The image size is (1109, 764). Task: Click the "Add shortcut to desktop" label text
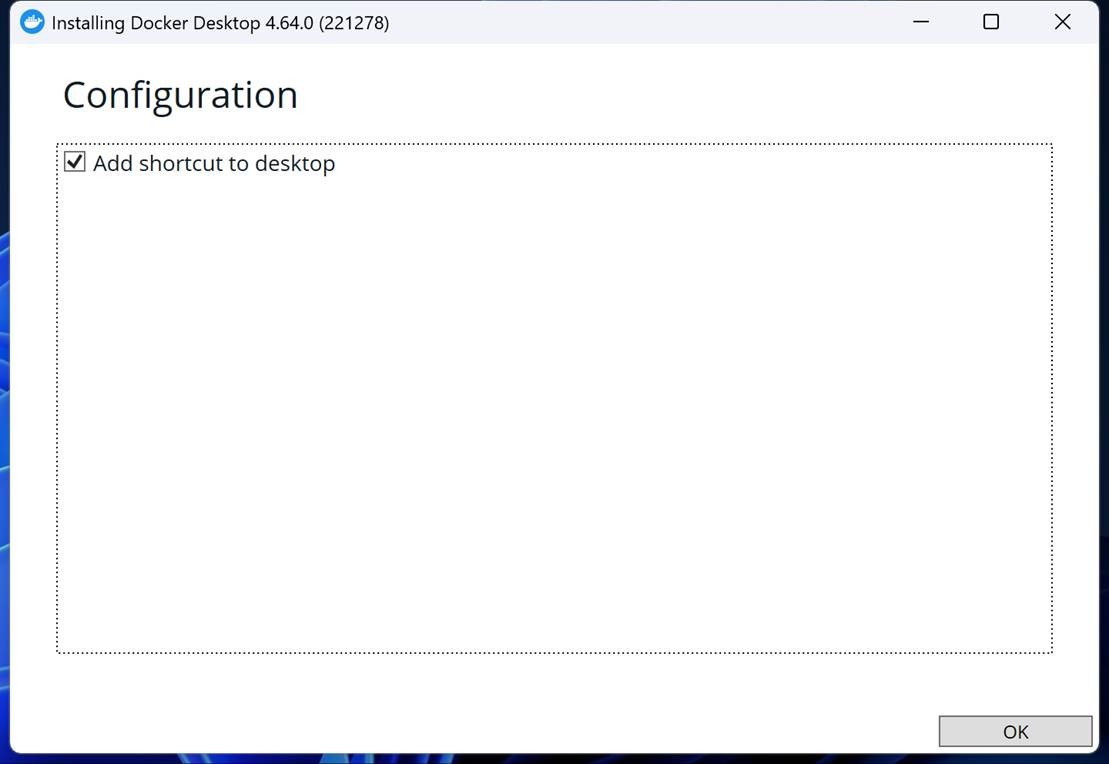[214, 163]
